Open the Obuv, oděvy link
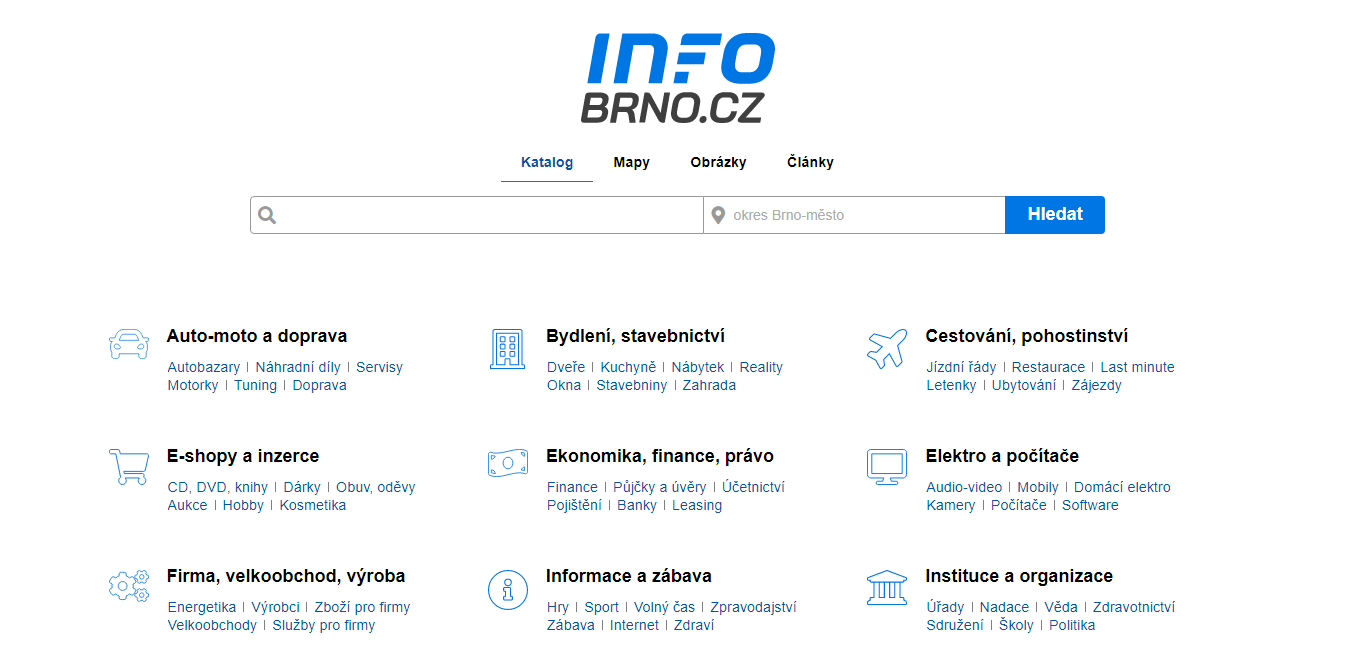 [376, 487]
